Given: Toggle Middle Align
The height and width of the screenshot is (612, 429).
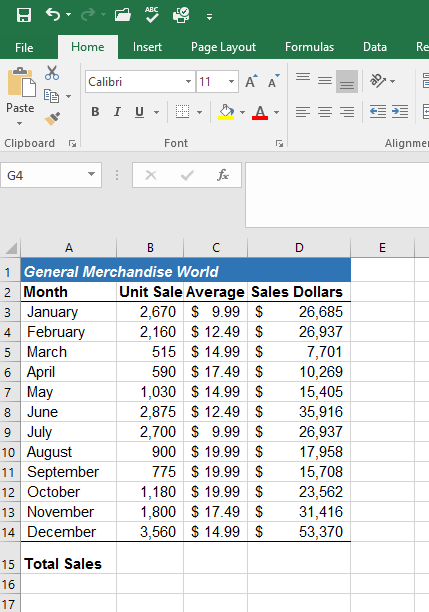Looking at the screenshot, I should click(325, 81).
